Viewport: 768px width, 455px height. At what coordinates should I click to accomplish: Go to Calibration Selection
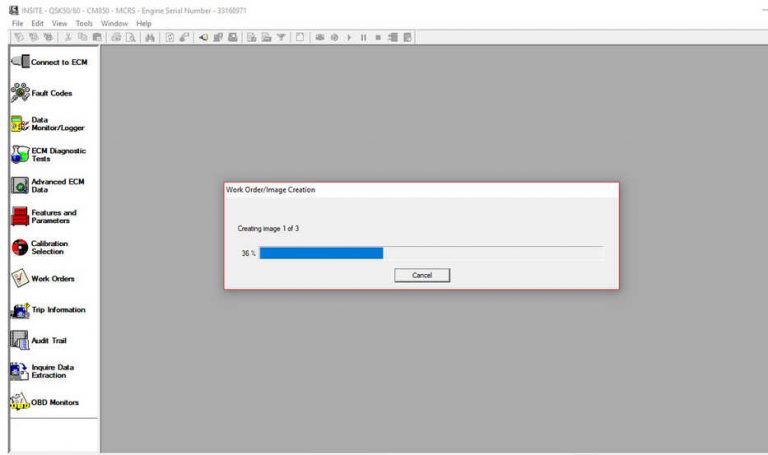[48, 247]
